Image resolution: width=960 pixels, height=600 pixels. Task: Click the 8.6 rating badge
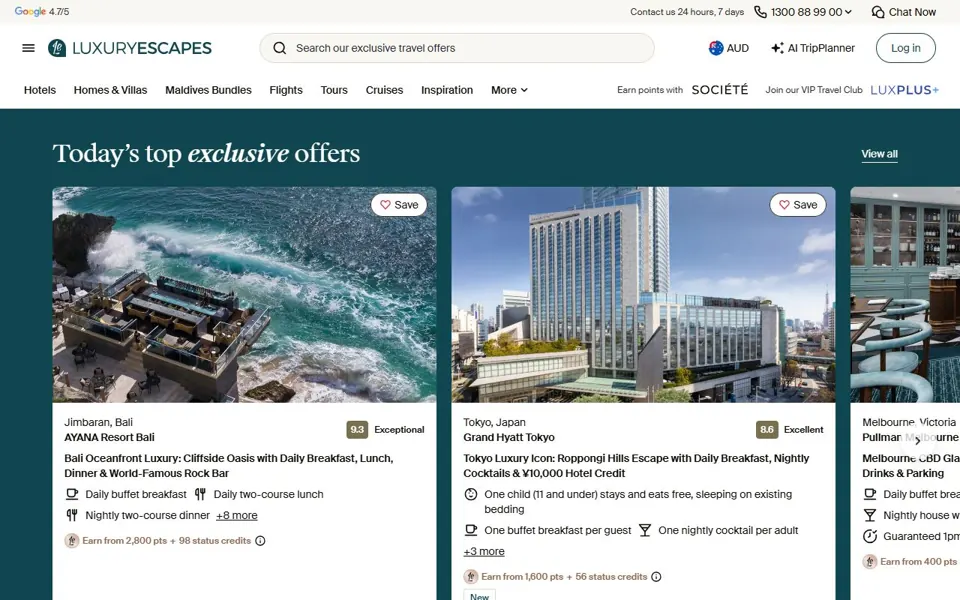(767, 430)
